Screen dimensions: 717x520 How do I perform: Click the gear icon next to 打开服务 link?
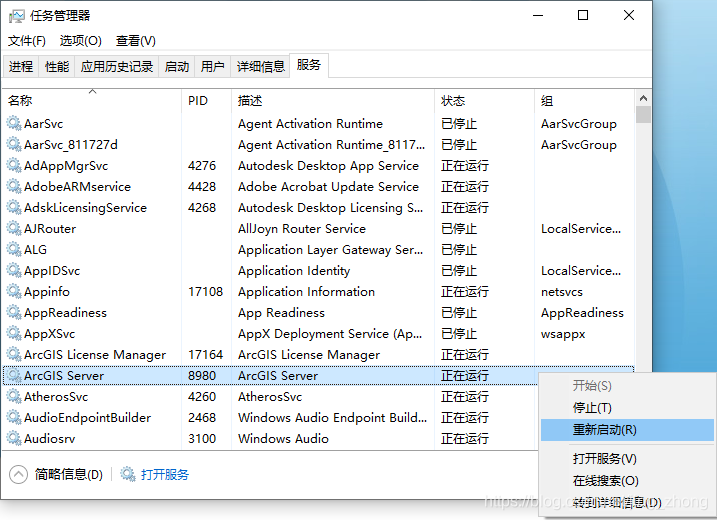tap(128, 474)
